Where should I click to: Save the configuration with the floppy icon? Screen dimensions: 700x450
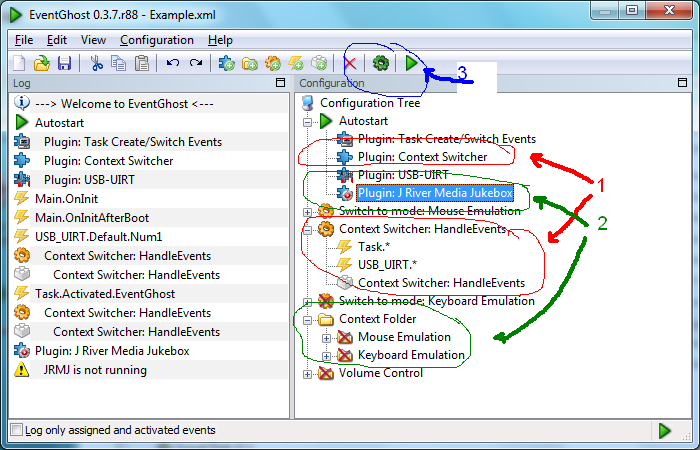(x=64, y=63)
